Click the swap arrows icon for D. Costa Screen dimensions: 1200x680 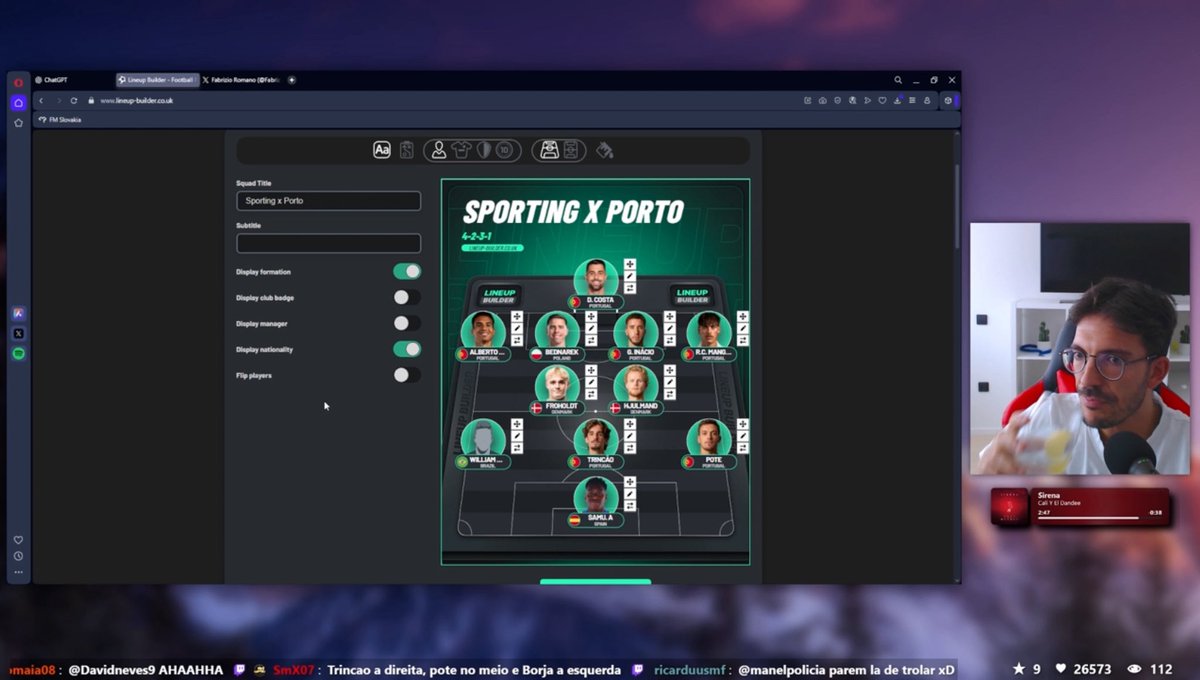coord(630,288)
